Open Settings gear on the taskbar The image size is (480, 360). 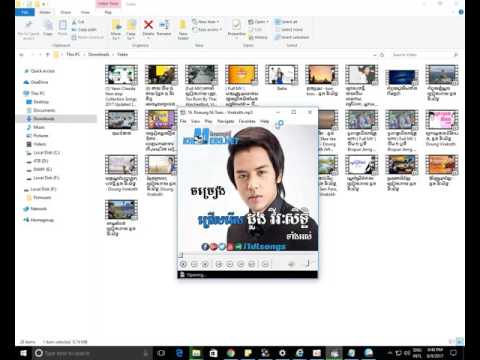[x=282, y=353]
